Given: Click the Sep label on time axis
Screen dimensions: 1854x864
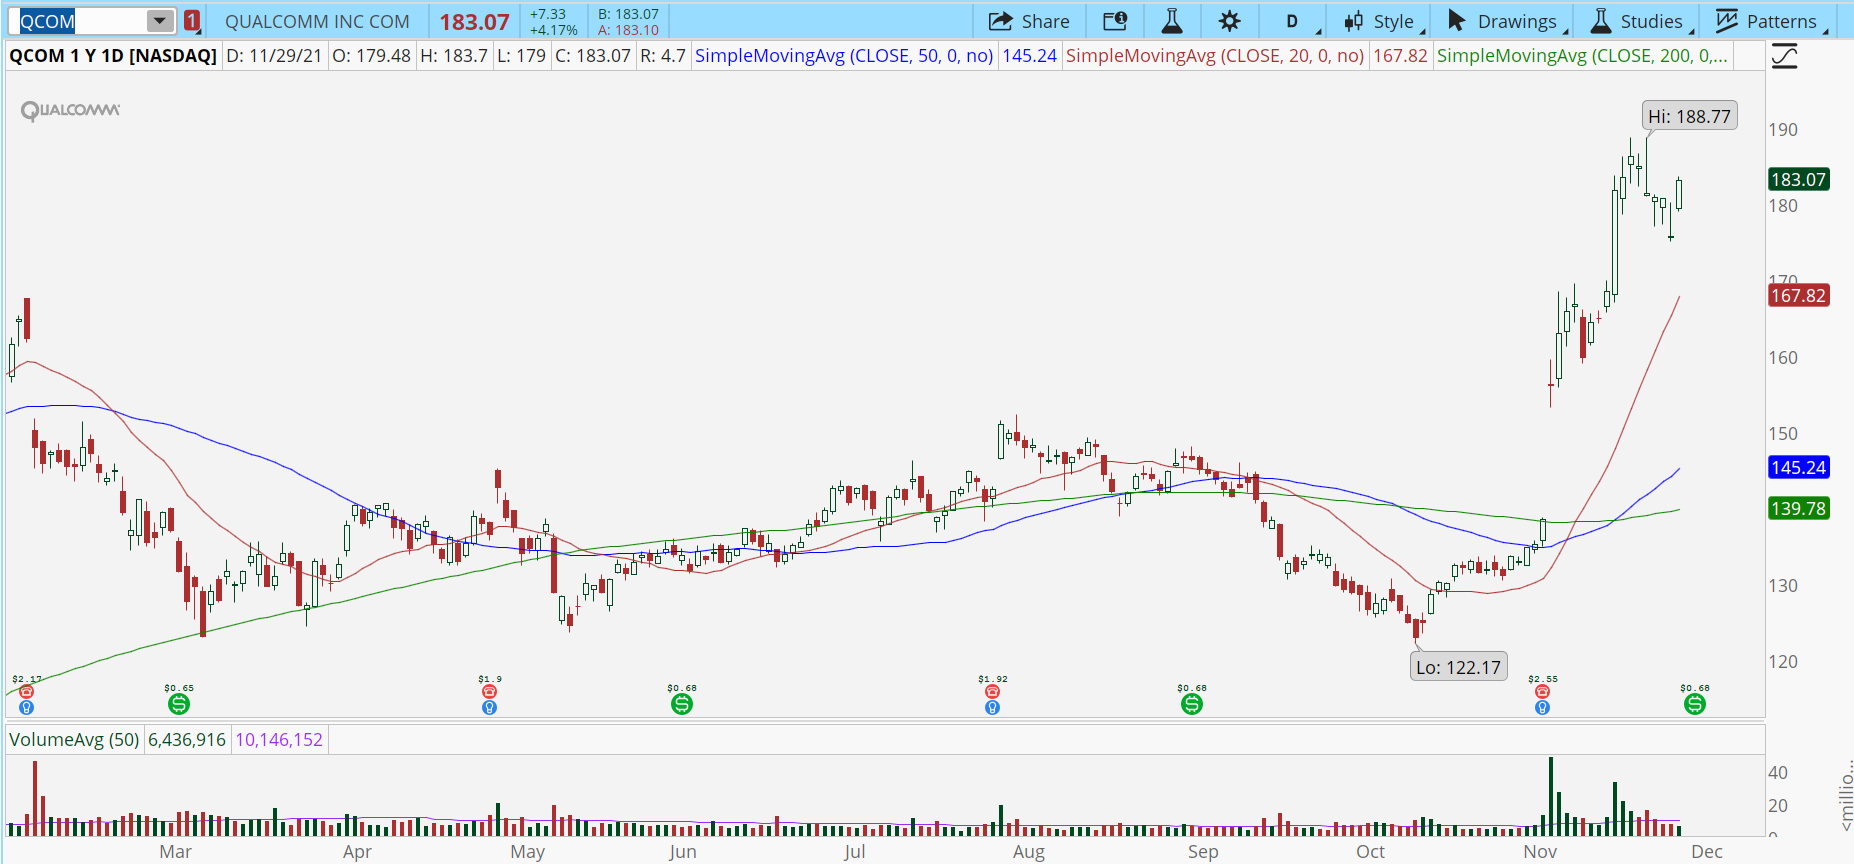Looking at the screenshot, I should tap(1203, 851).
